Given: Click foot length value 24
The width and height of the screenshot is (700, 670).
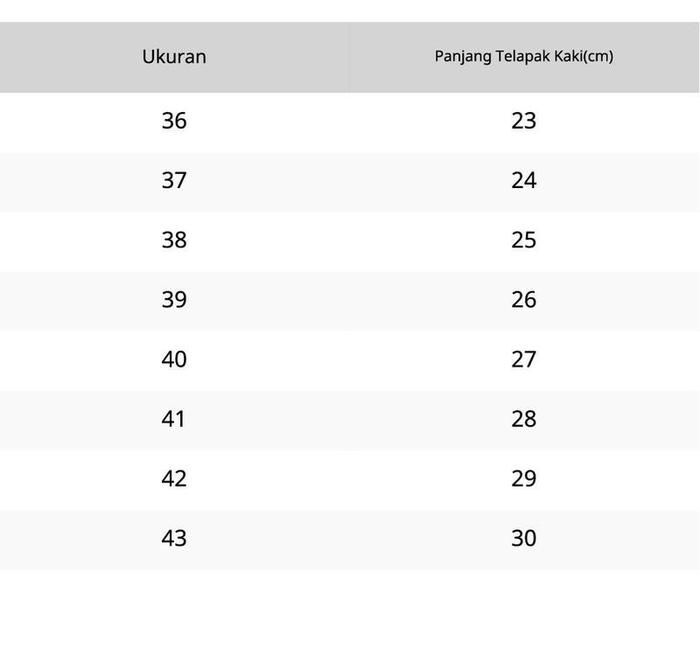Looking at the screenshot, I should pos(524,181).
